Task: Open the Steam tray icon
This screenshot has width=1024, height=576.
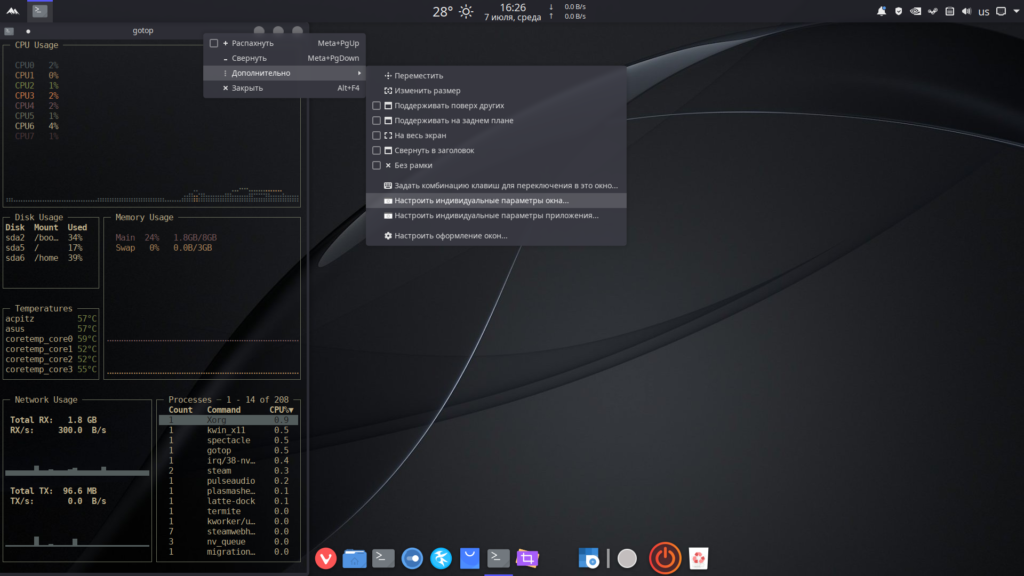Action: pos(933,11)
